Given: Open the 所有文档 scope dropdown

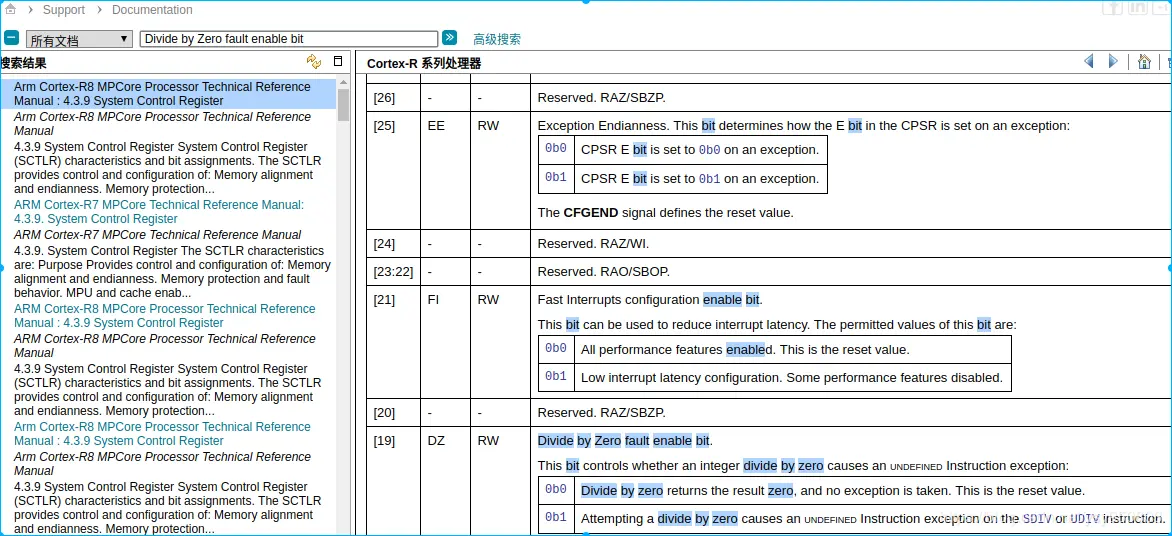Looking at the screenshot, I should coord(79,40).
